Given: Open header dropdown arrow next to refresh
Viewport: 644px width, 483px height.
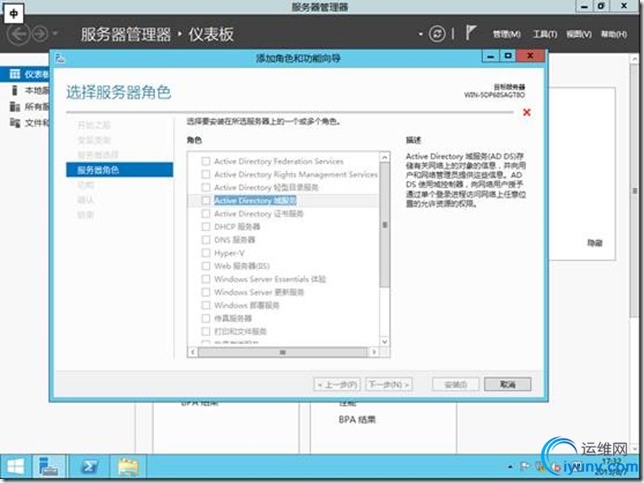Looking at the screenshot, I should pyautogui.click(x=420, y=34).
